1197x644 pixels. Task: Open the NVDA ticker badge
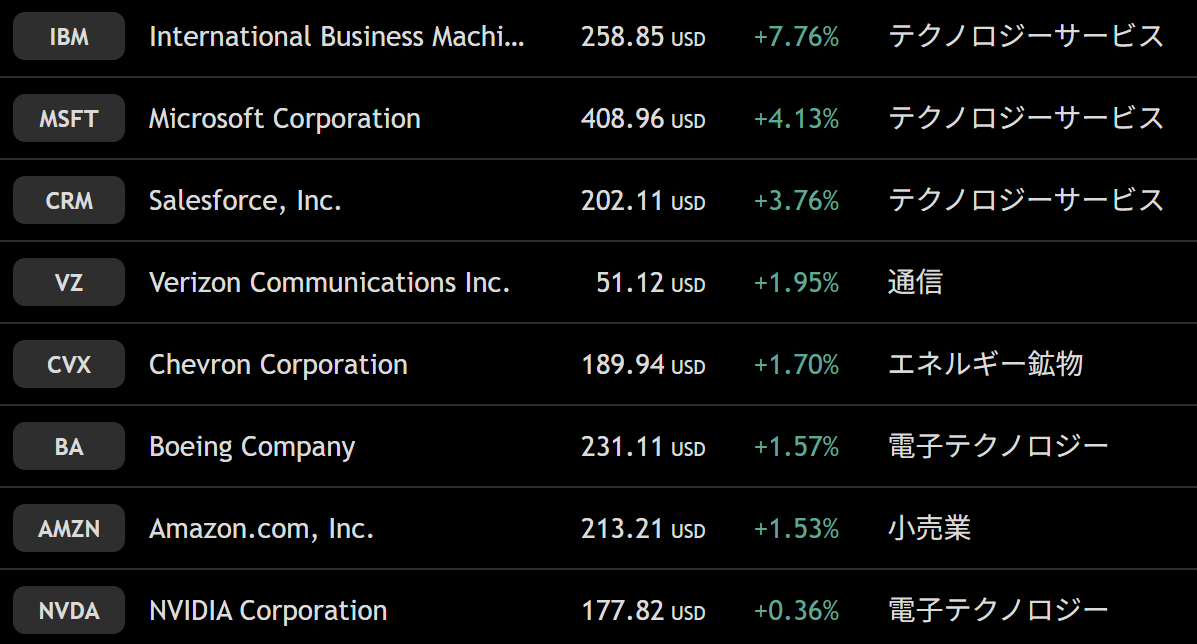pyautogui.click(x=69, y=611)
